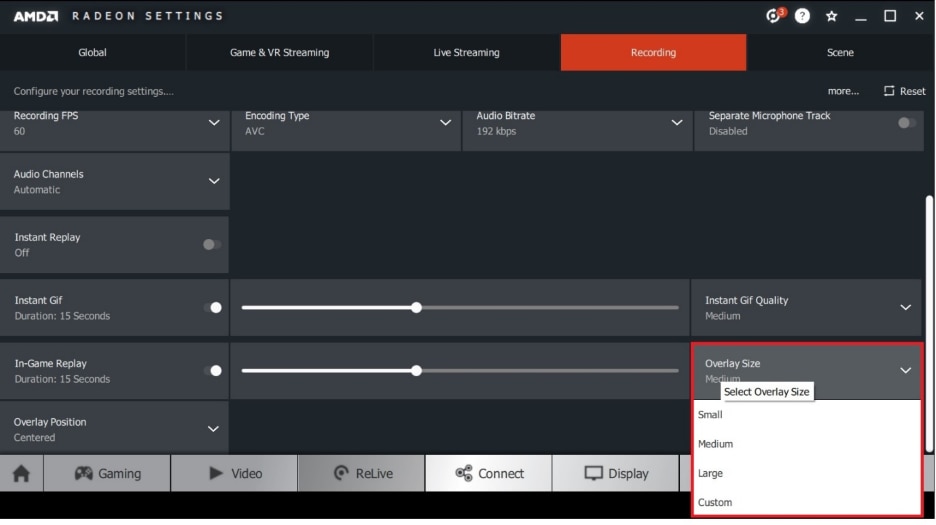Open the Live Streaming tab

466,53
